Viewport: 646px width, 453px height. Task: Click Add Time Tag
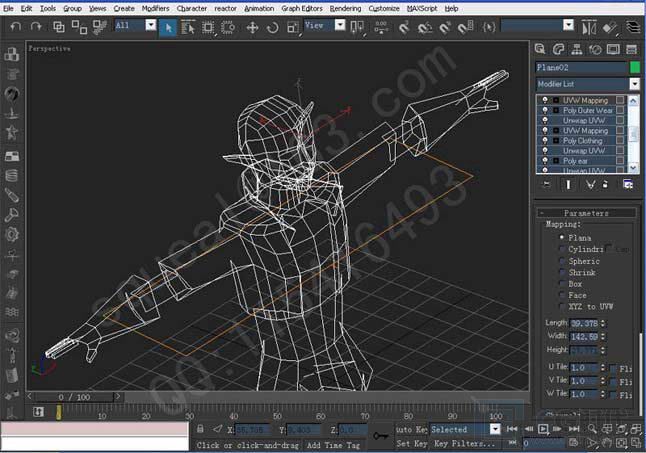coord(333,445)
